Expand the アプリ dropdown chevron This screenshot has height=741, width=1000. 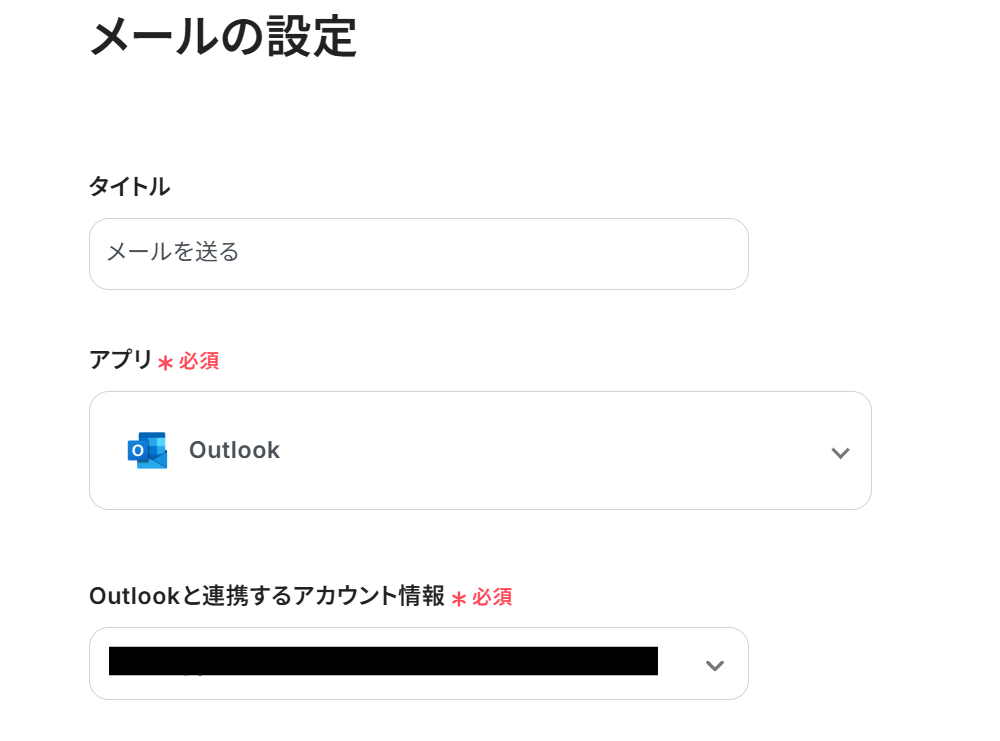(840, 453)
